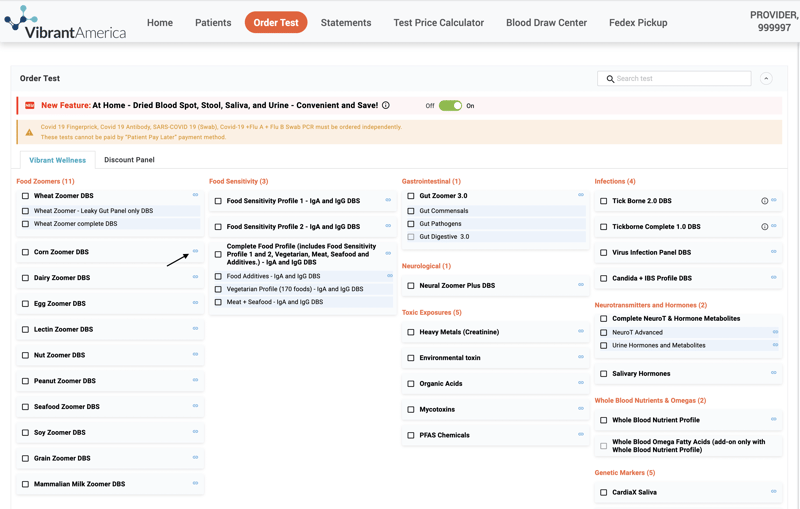The image size is (800, 509).
Task: Click the link icon beside Egg Zoomer DBS
Action: pyautogui.click(x=195, y=302)
